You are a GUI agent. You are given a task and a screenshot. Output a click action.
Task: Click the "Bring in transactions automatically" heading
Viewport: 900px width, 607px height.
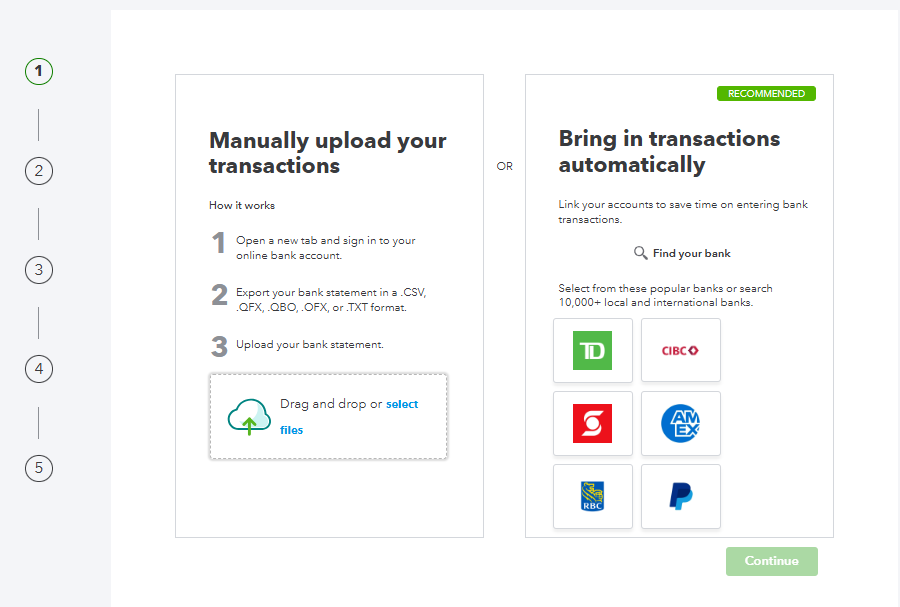tap(669, 151)
